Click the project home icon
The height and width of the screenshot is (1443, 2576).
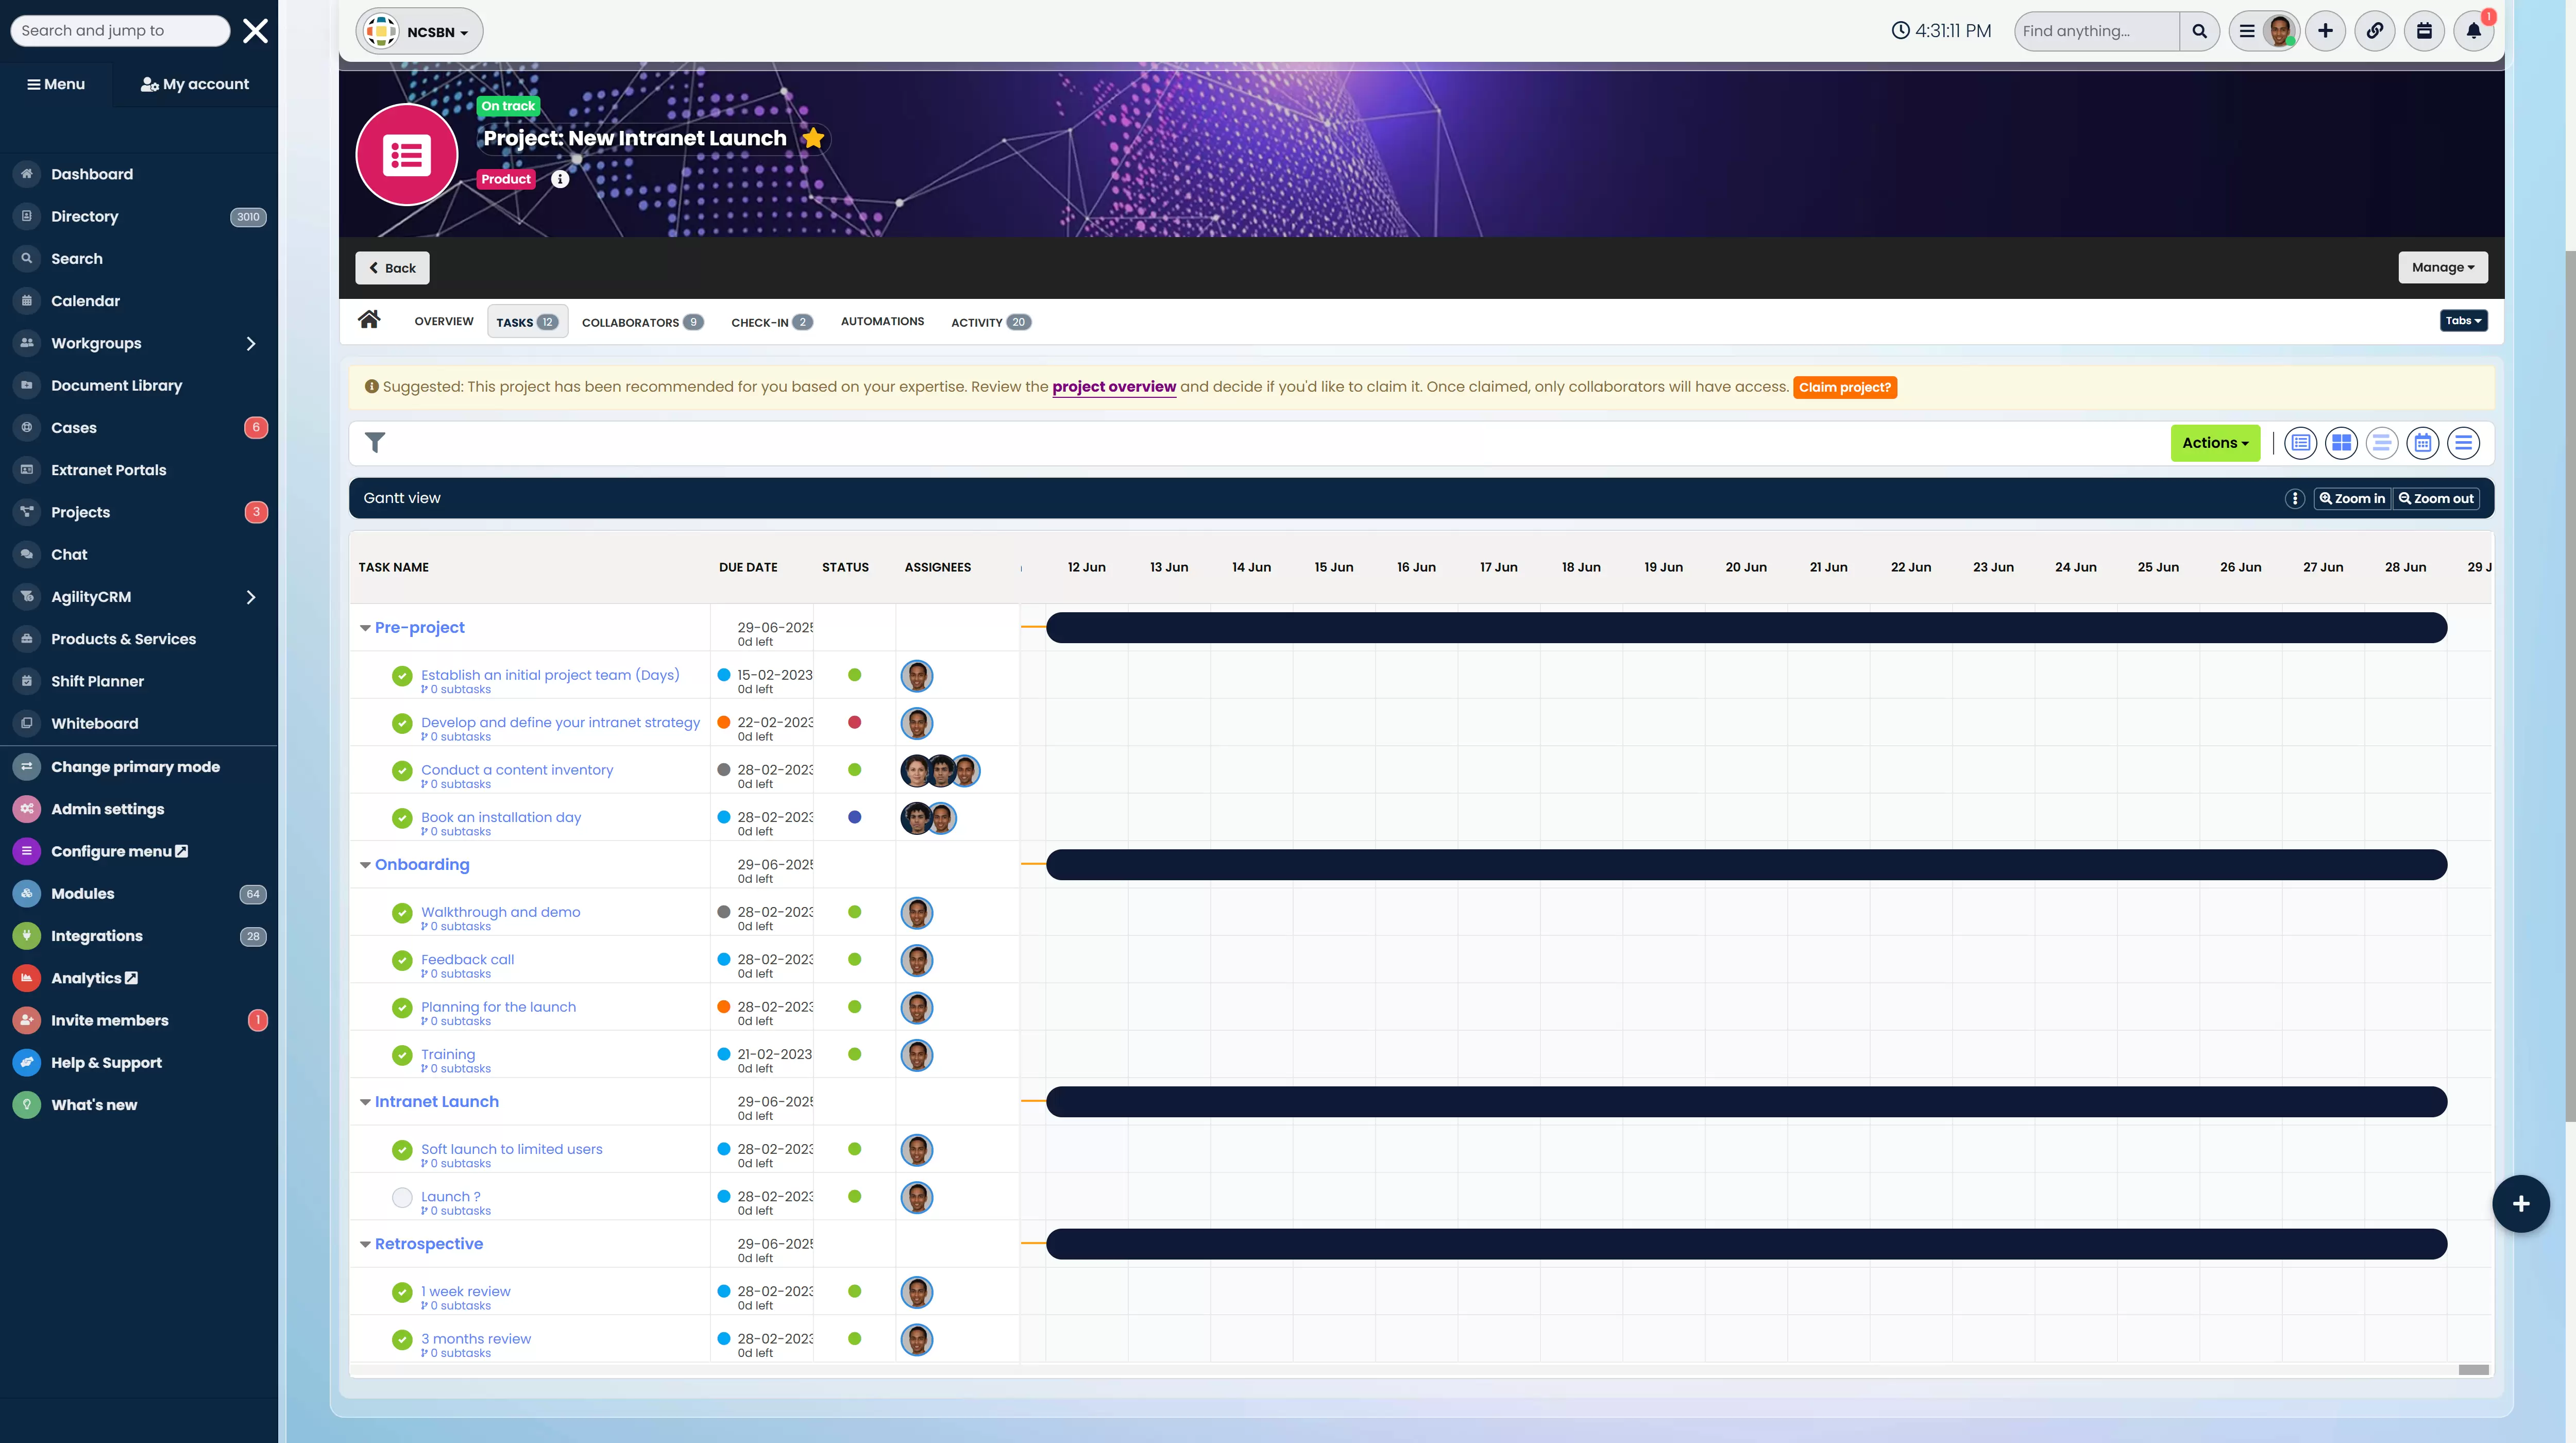369,320
